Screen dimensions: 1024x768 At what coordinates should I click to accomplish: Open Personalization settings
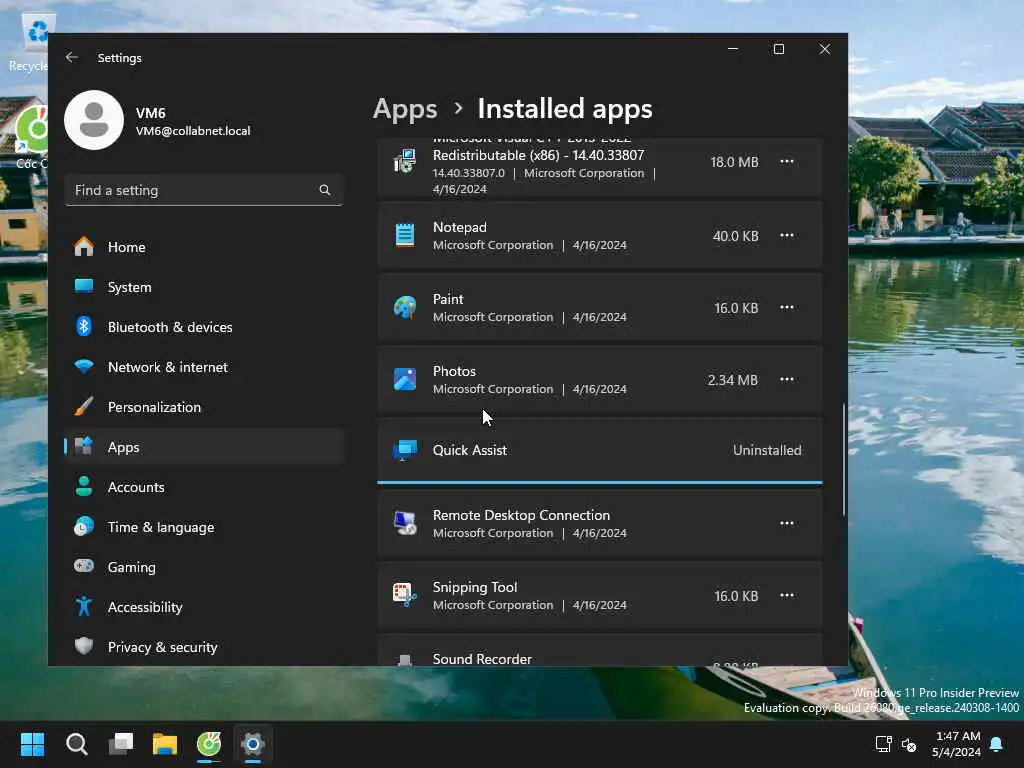(x=204, y=407)
